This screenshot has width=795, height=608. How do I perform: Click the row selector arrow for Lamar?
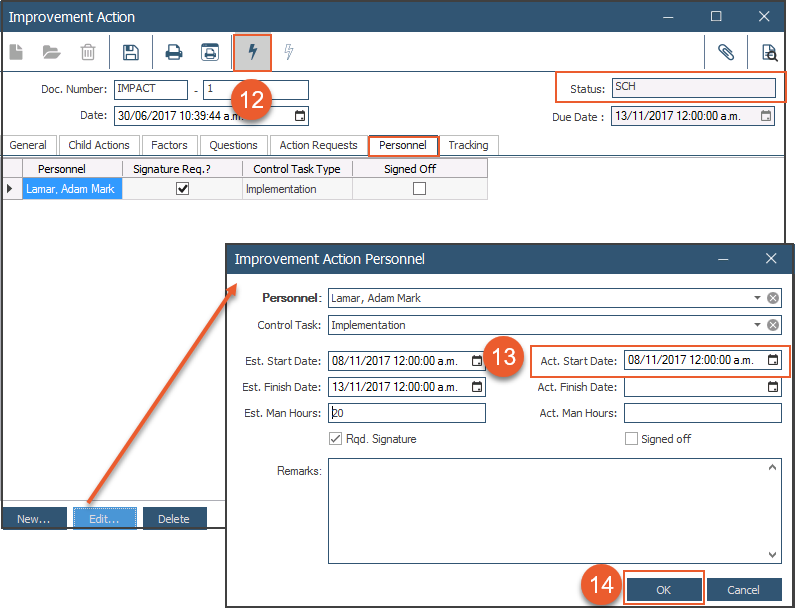12,189
